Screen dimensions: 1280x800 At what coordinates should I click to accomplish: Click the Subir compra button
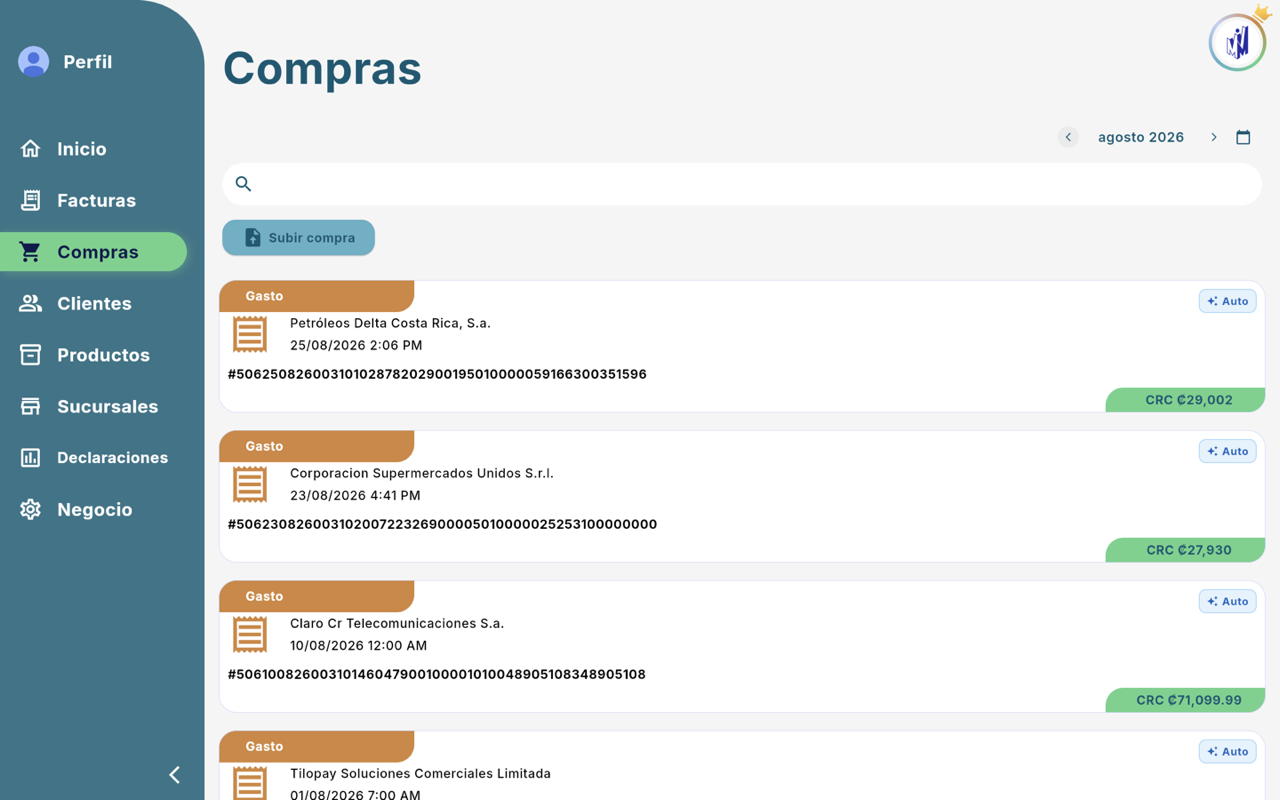coord(298,238)
